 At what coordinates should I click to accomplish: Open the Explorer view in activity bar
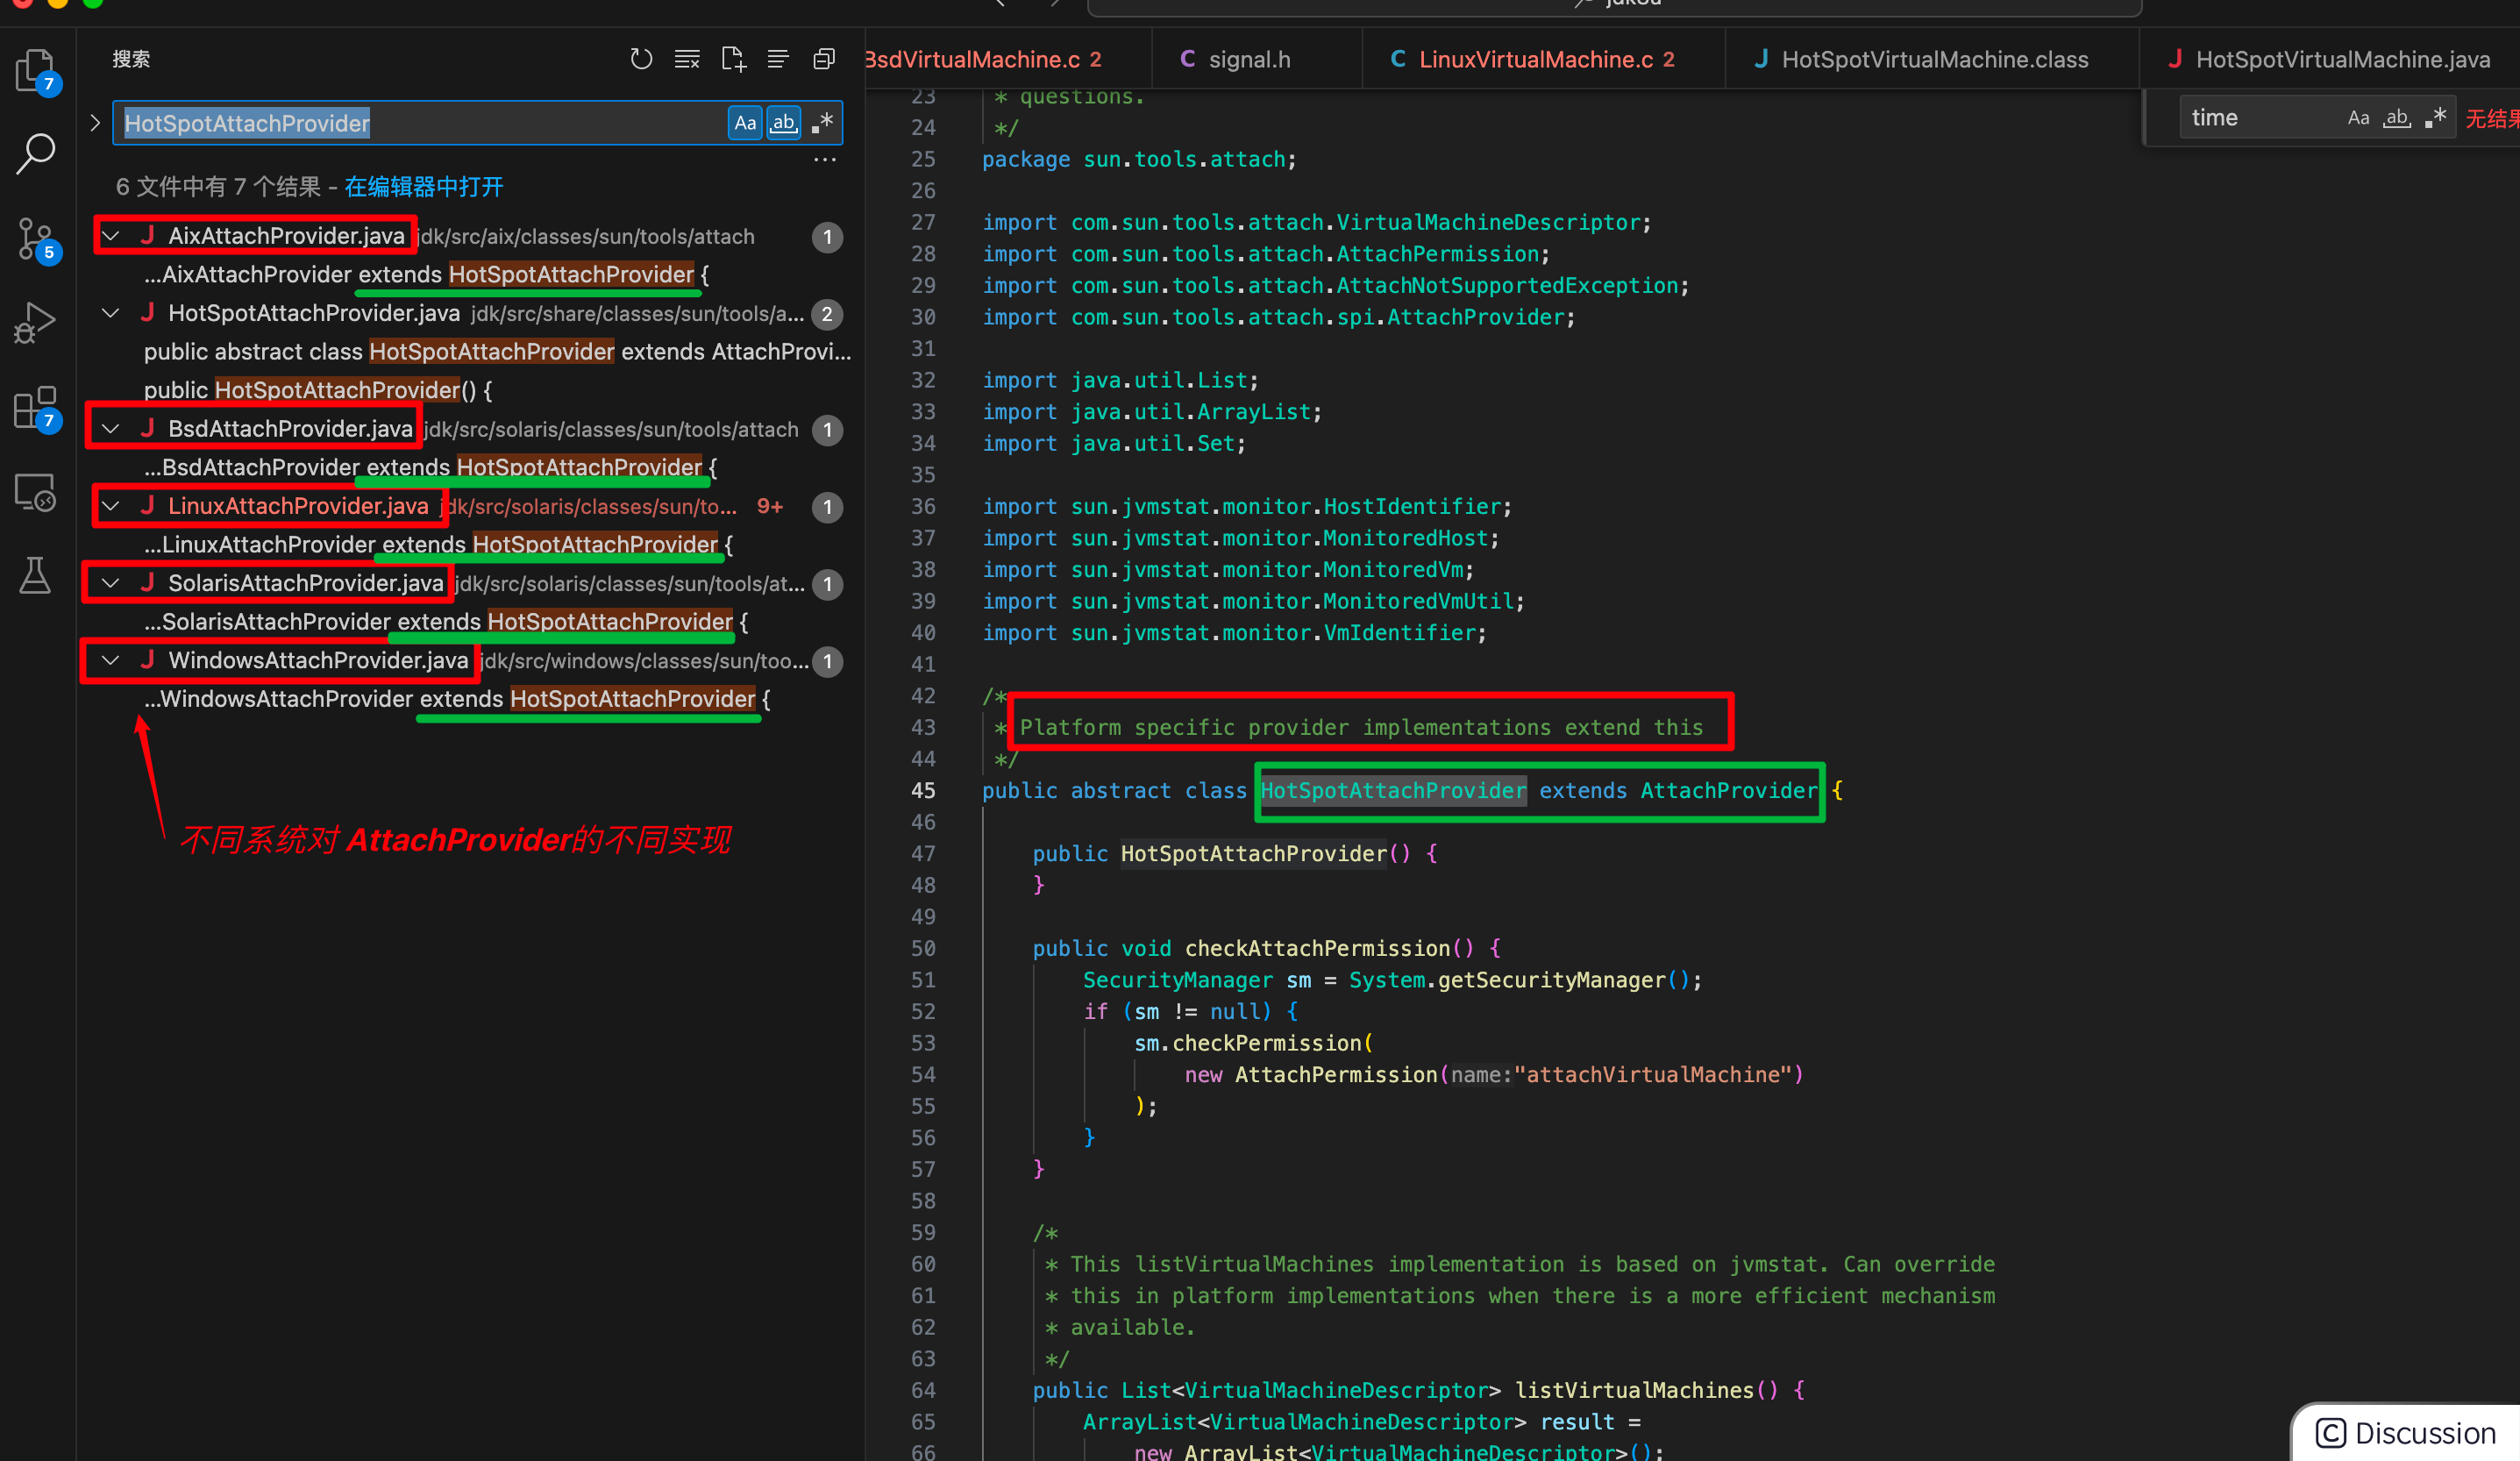tap(37, 70)
